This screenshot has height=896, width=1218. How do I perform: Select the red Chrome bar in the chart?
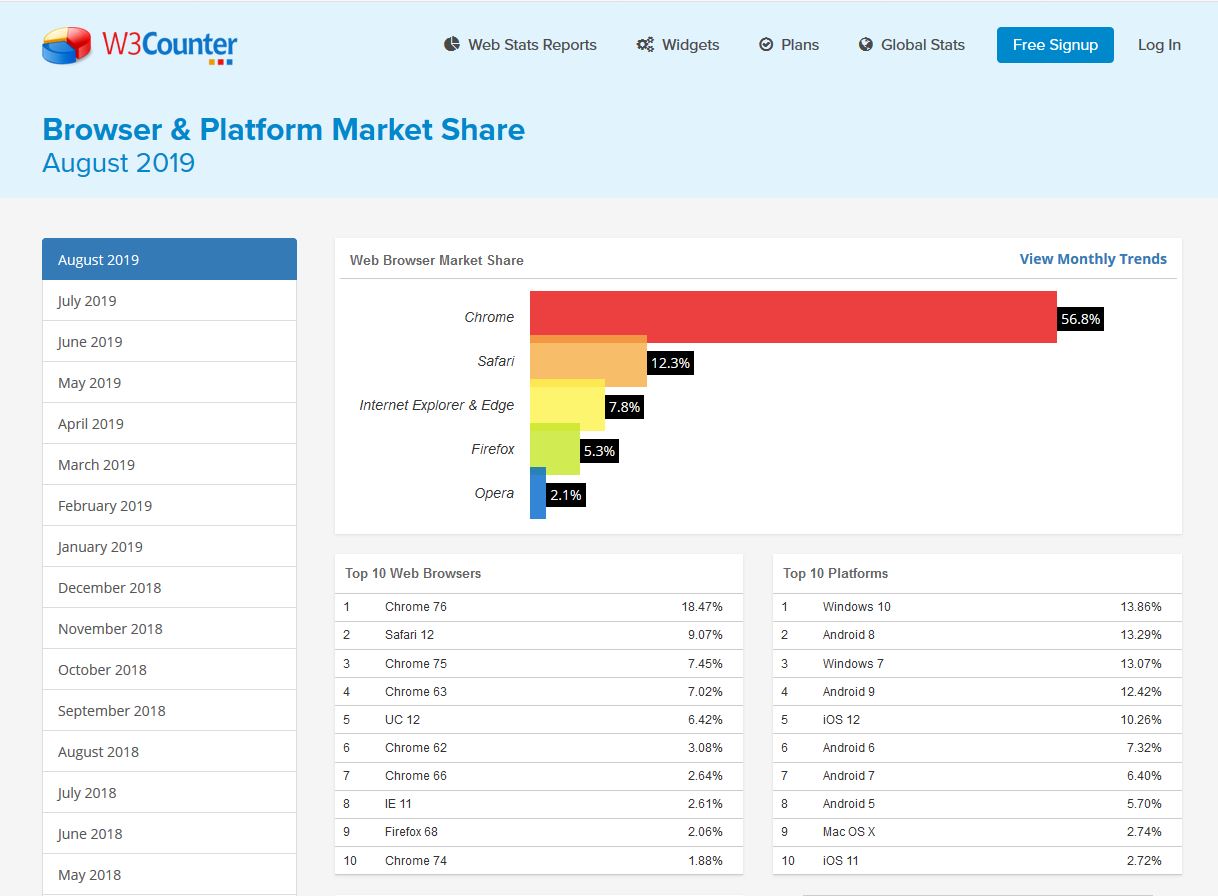(x=790, y=317)
